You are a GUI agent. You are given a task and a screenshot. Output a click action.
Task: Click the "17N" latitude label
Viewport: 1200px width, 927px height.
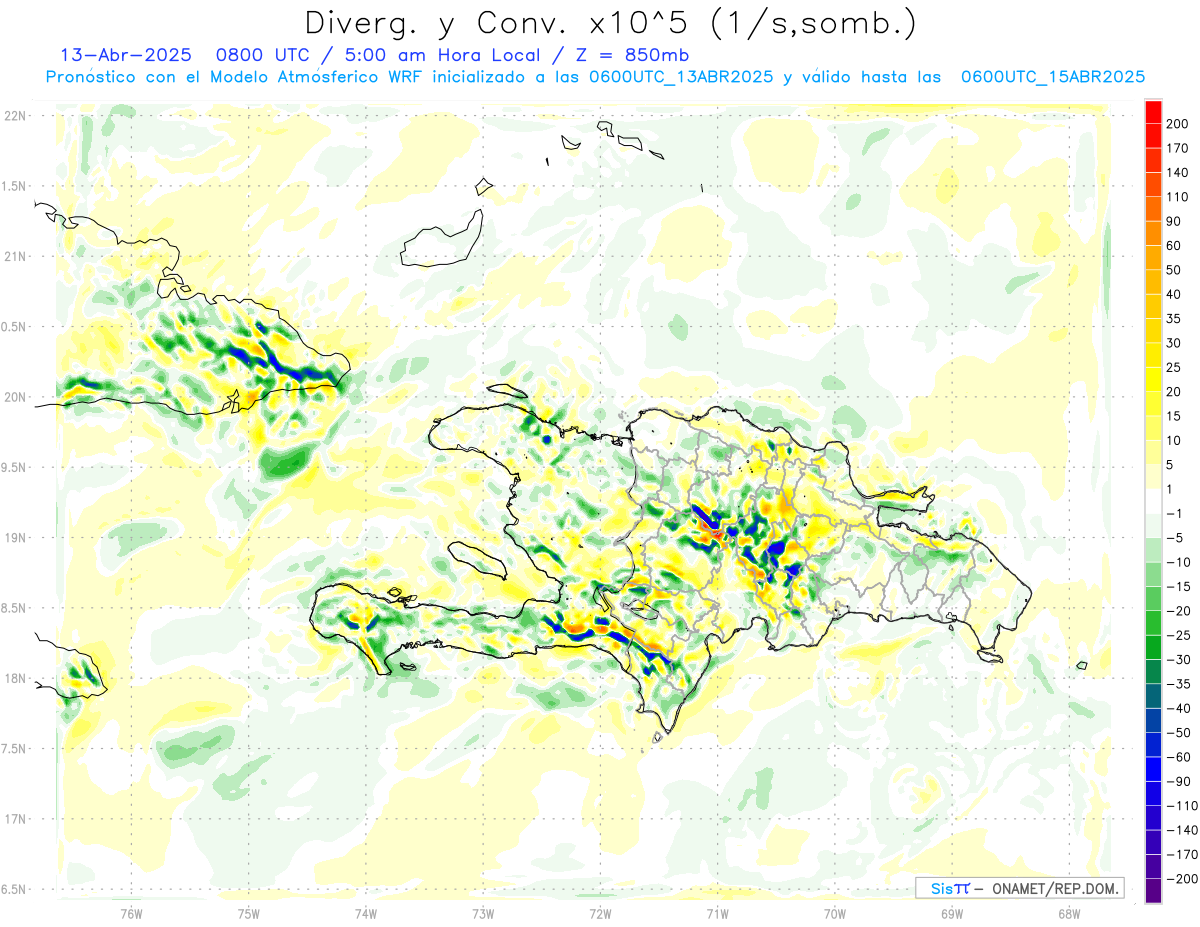[x=15, y=819]
